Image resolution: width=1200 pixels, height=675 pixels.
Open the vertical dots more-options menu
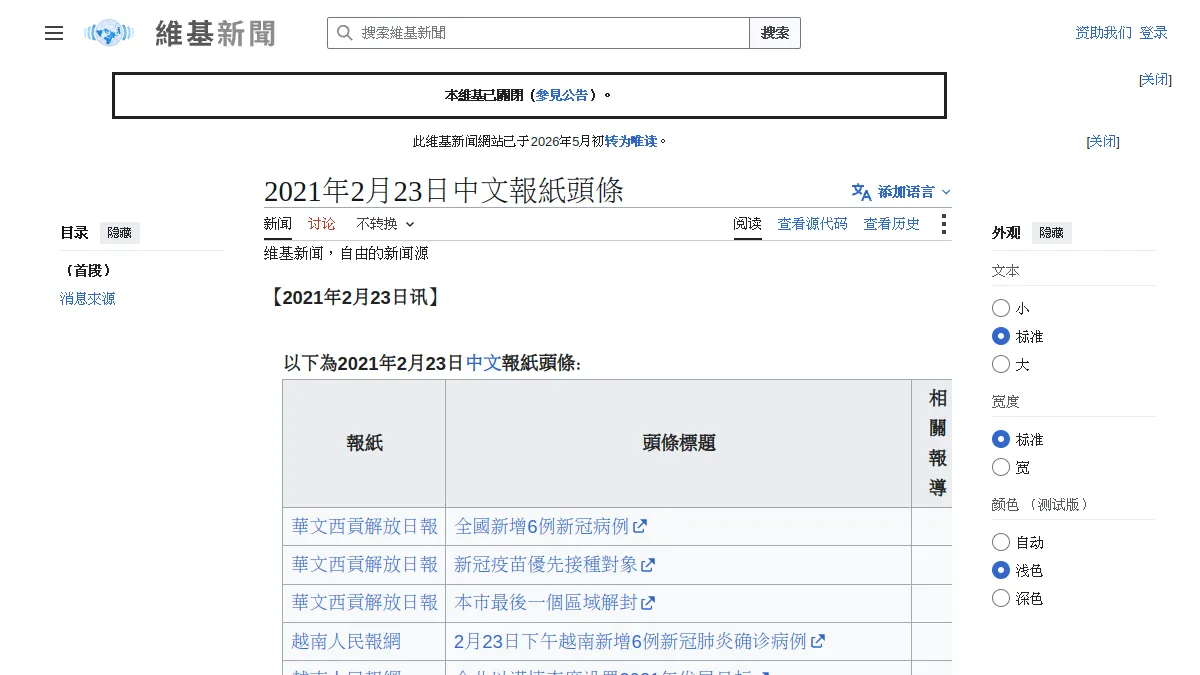(943, 224)
